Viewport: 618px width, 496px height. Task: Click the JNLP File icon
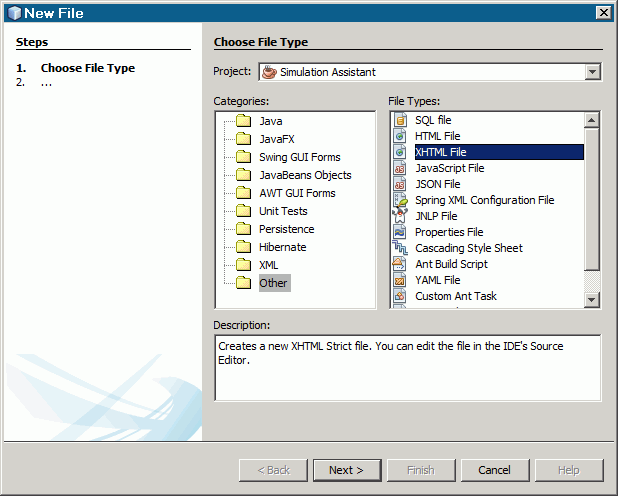[400, 216]
